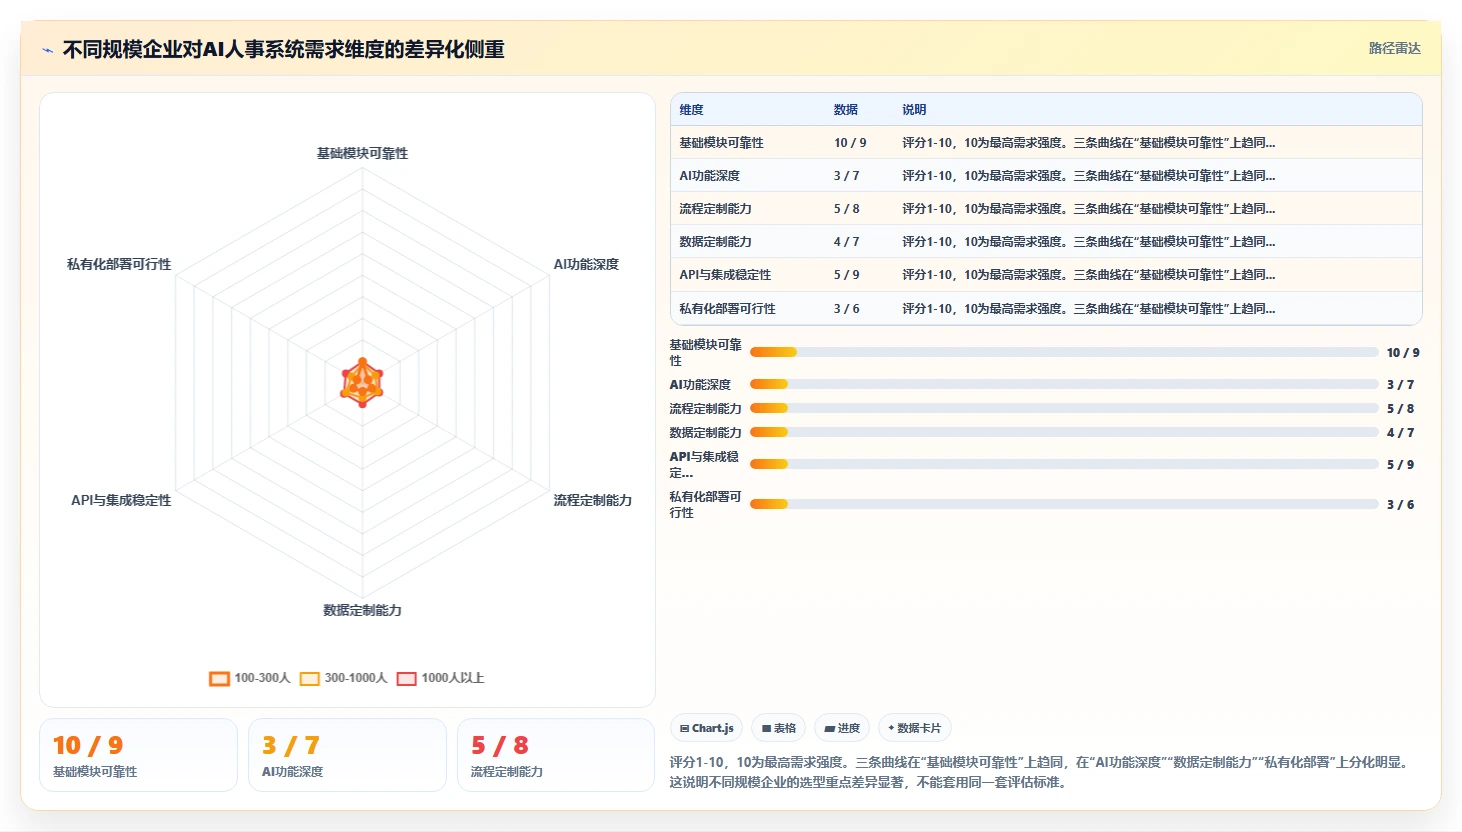Click the Chart.js tag chip
Screen dimensions: 1462x832
[x=707, y=728]
